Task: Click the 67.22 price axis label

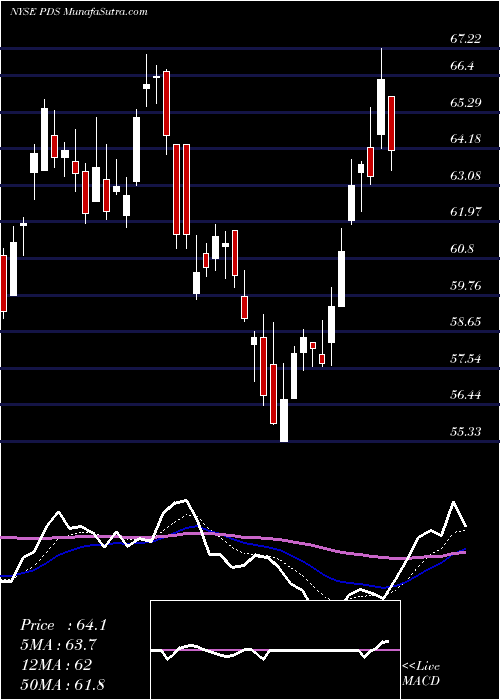Action: click(465, 39)
